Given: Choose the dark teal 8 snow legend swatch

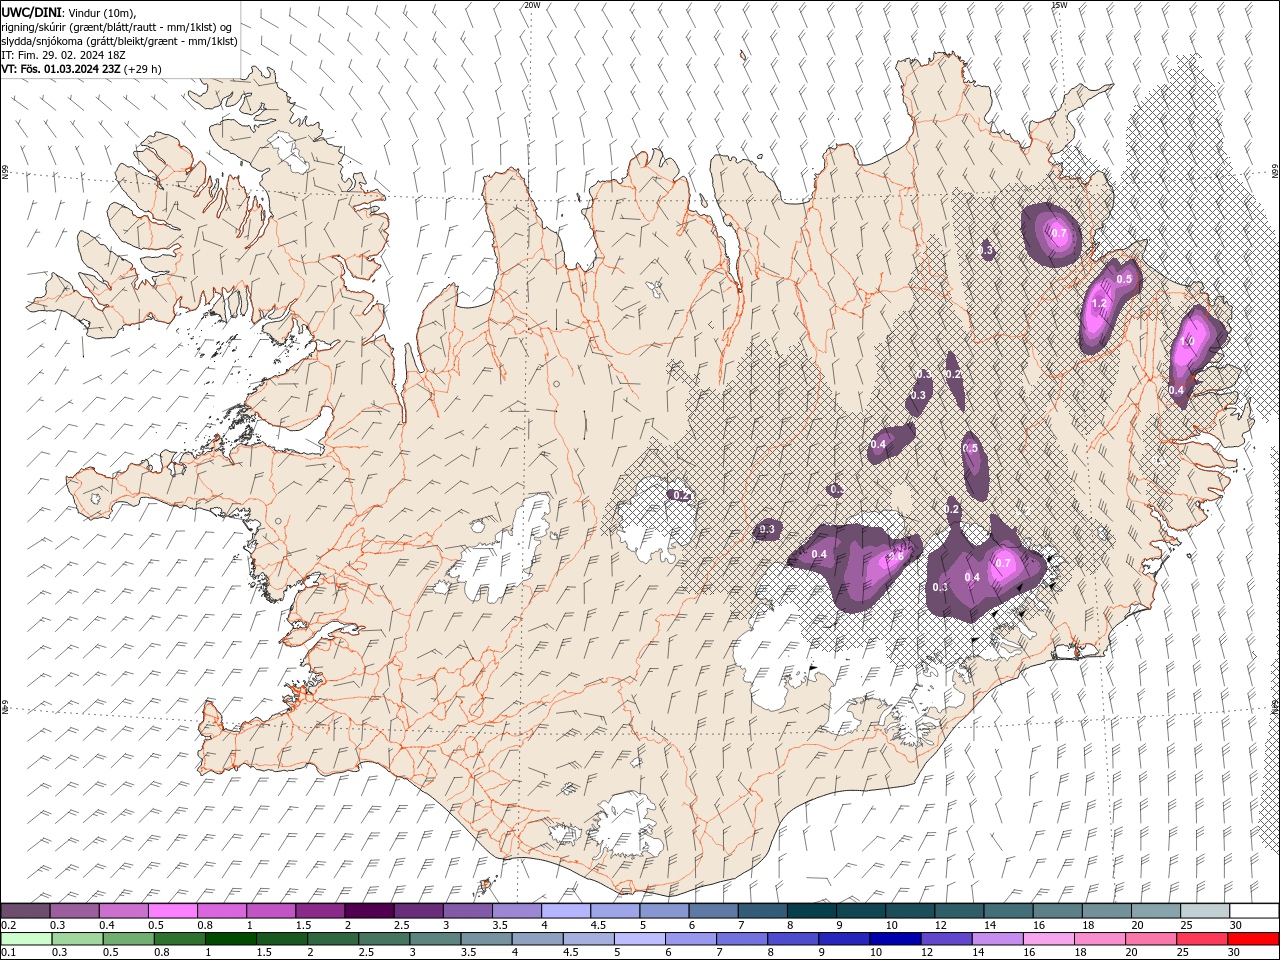Looking at the screenshot, I should [x=811, y=911].
